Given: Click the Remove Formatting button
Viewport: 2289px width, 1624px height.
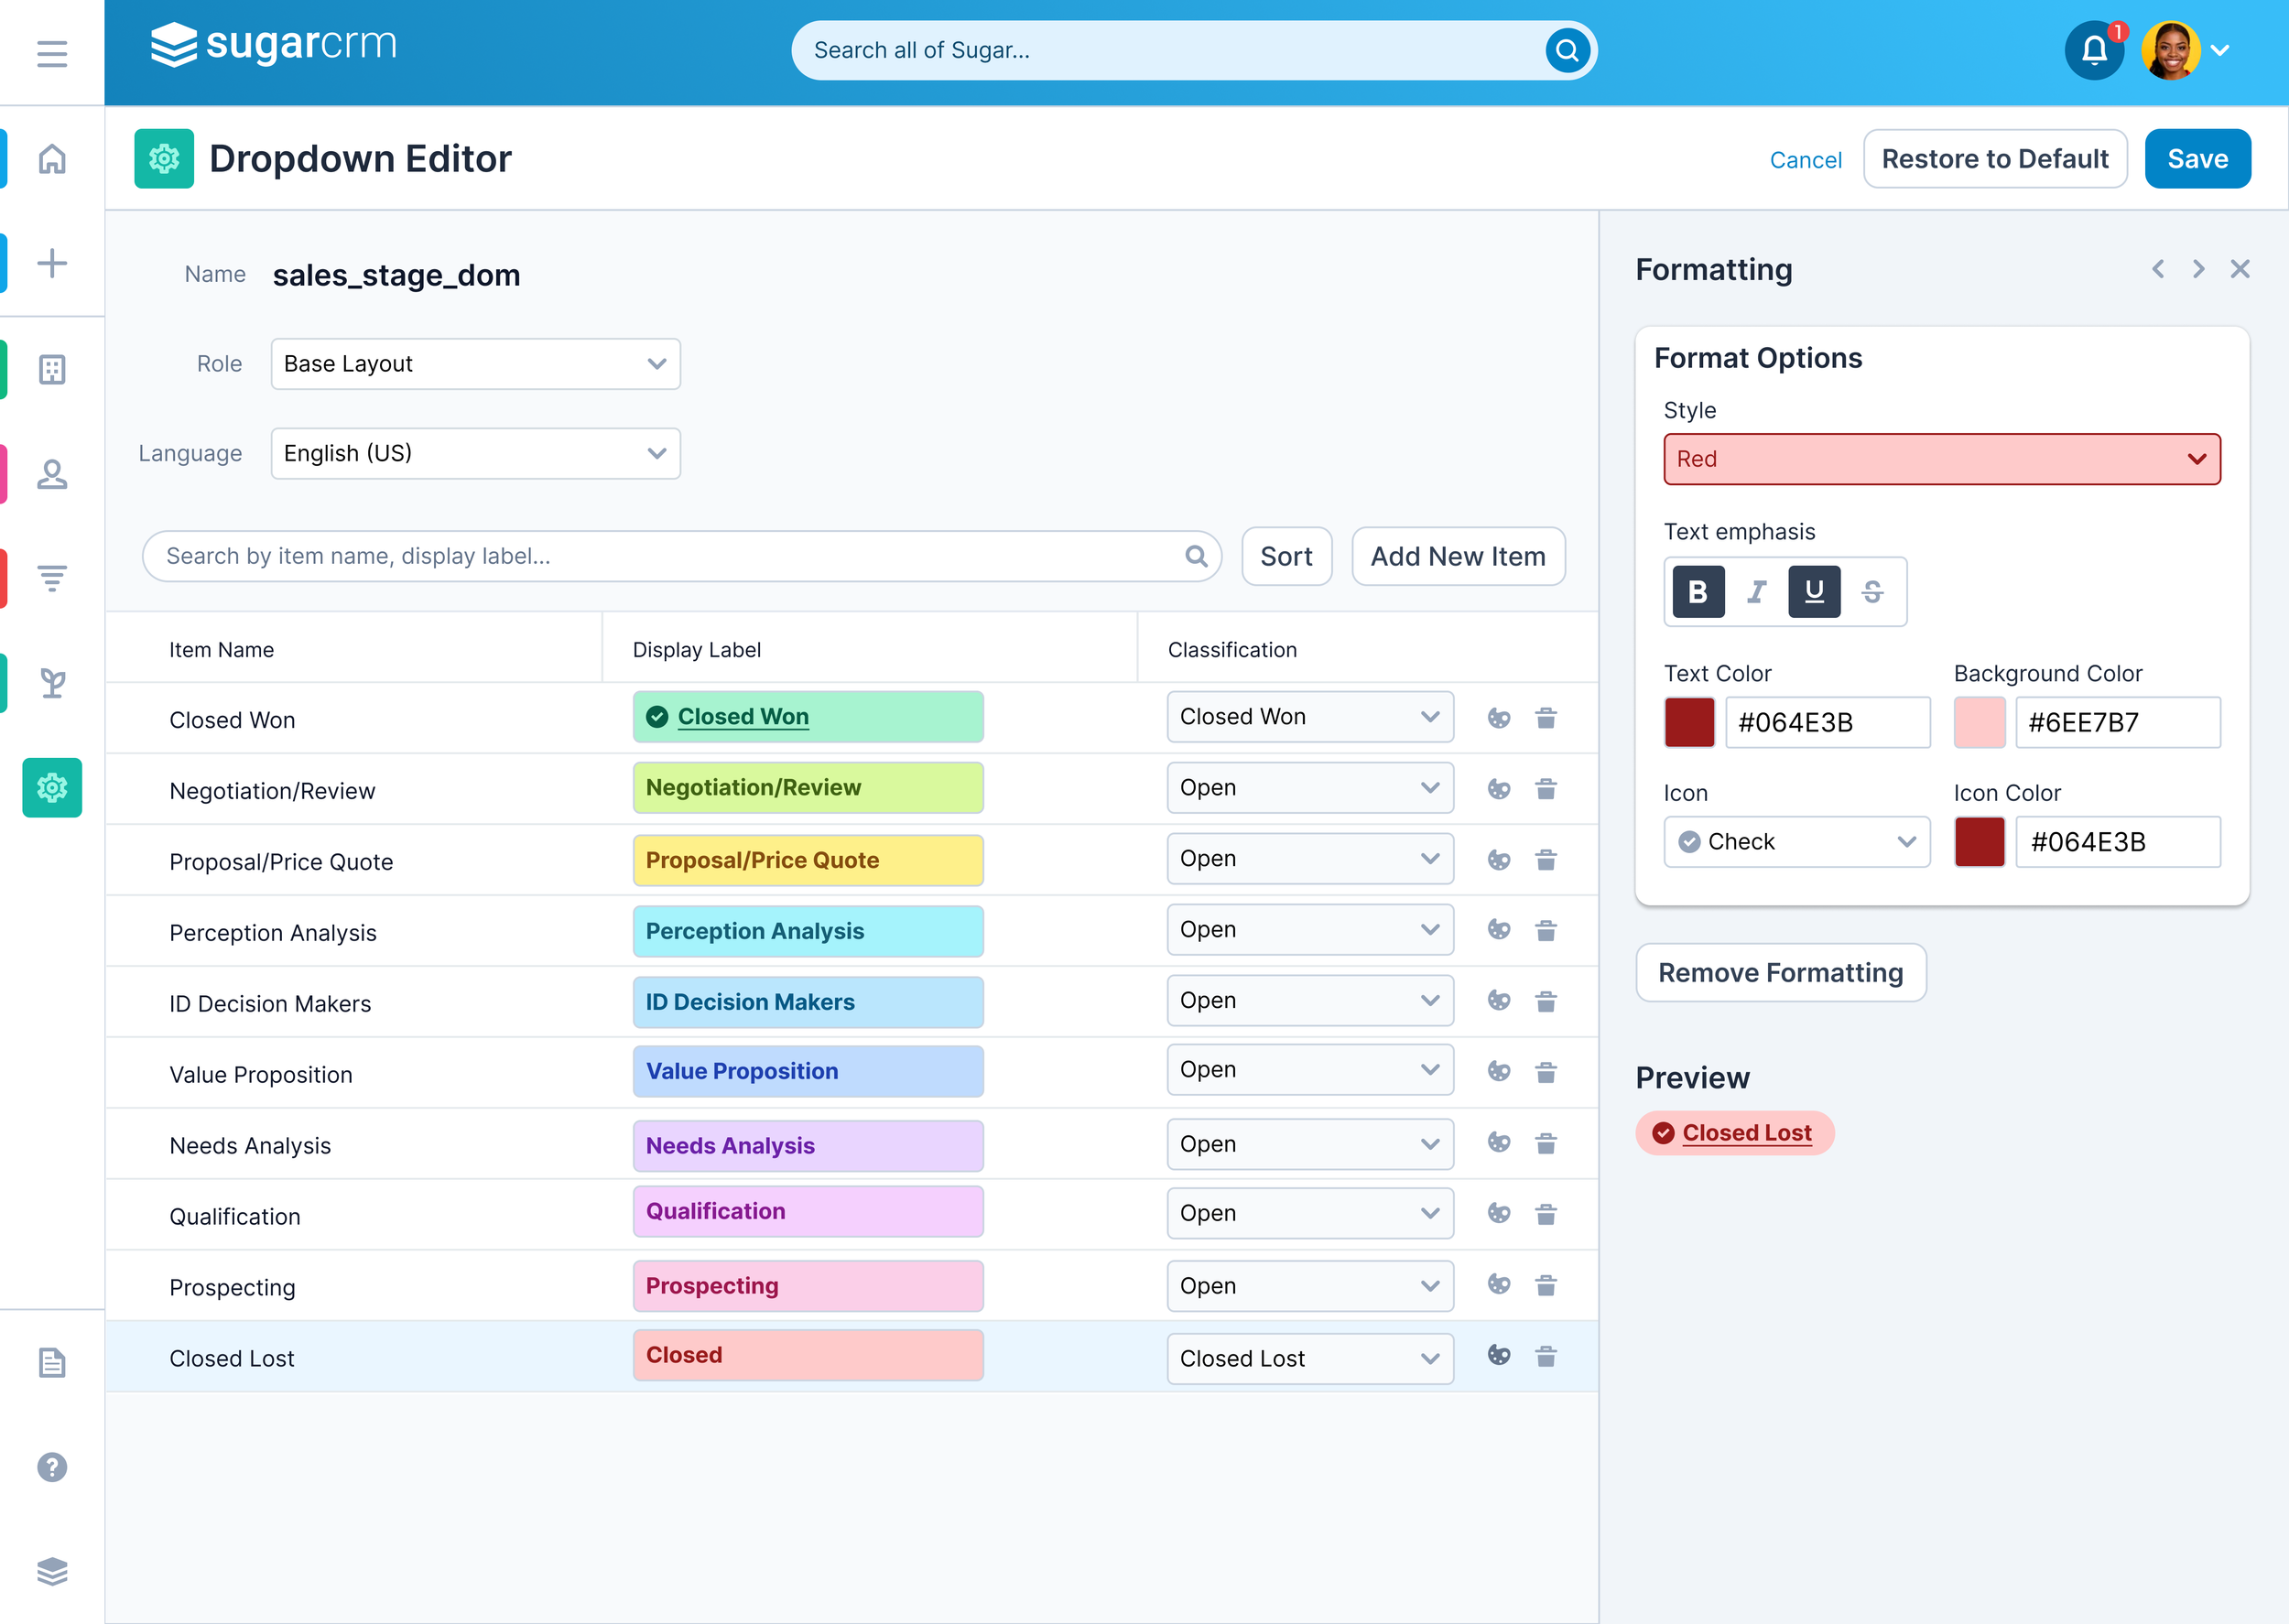Looking at the screenshot, I should [1780, 973].
